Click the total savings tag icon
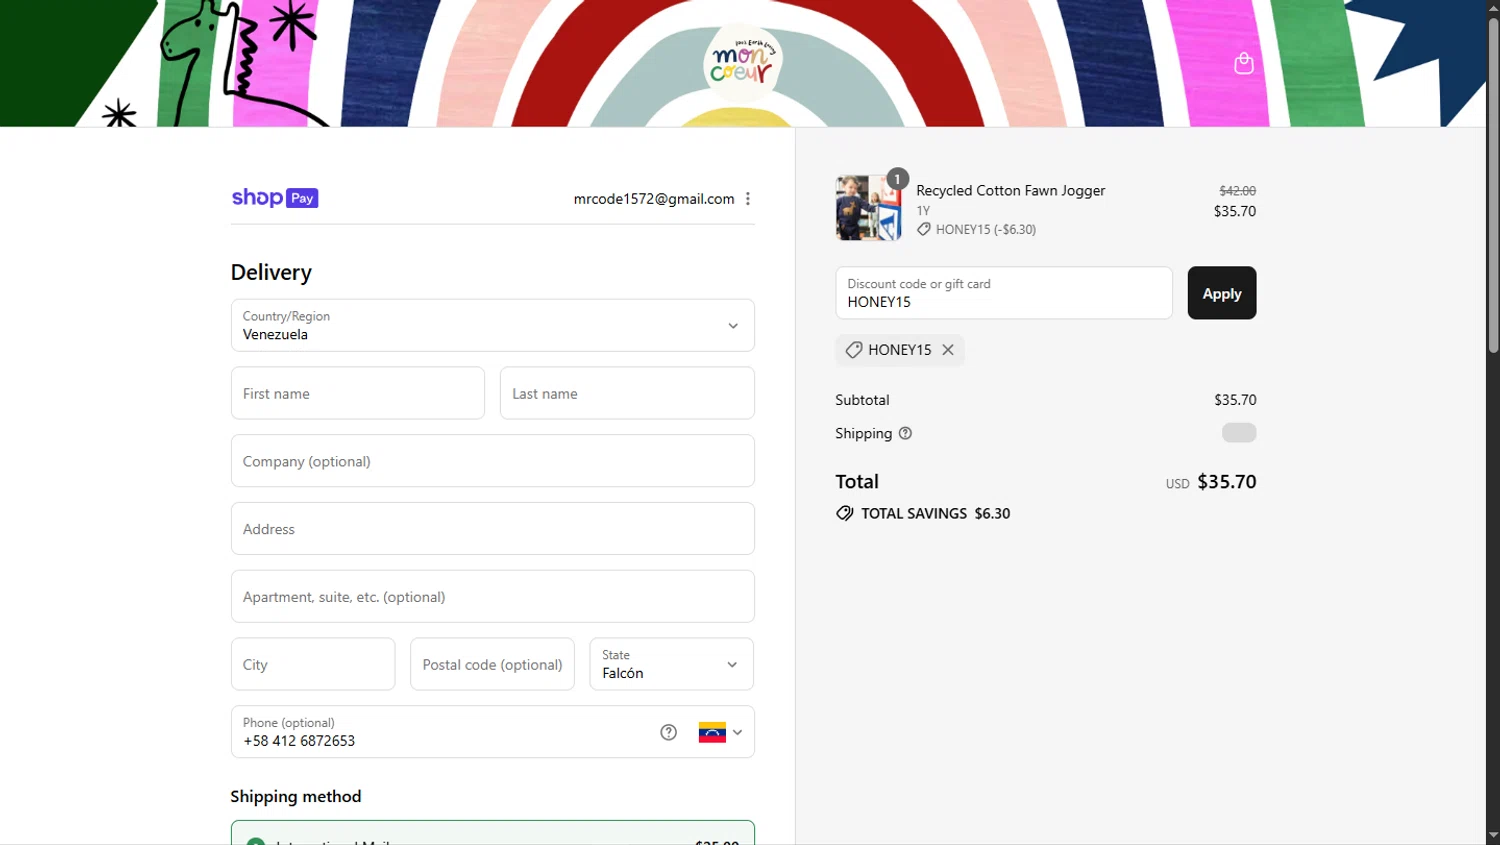 (x=845, y=513)
